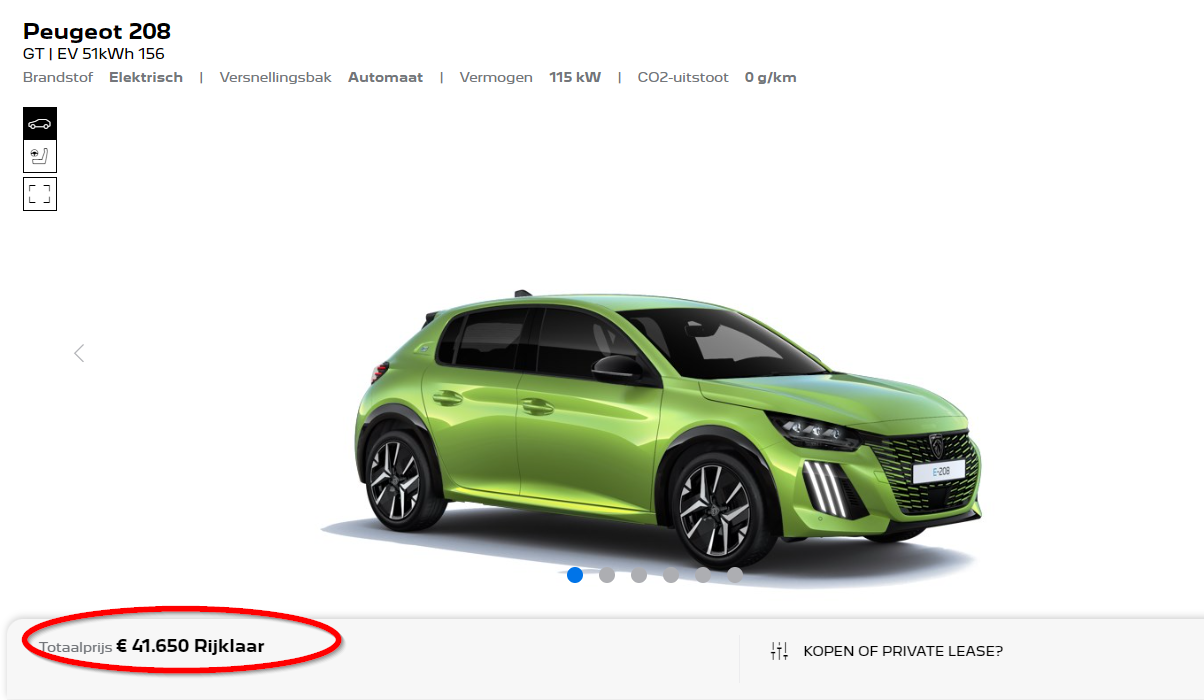Click the previous image arrow

click(x=79, y=353)
